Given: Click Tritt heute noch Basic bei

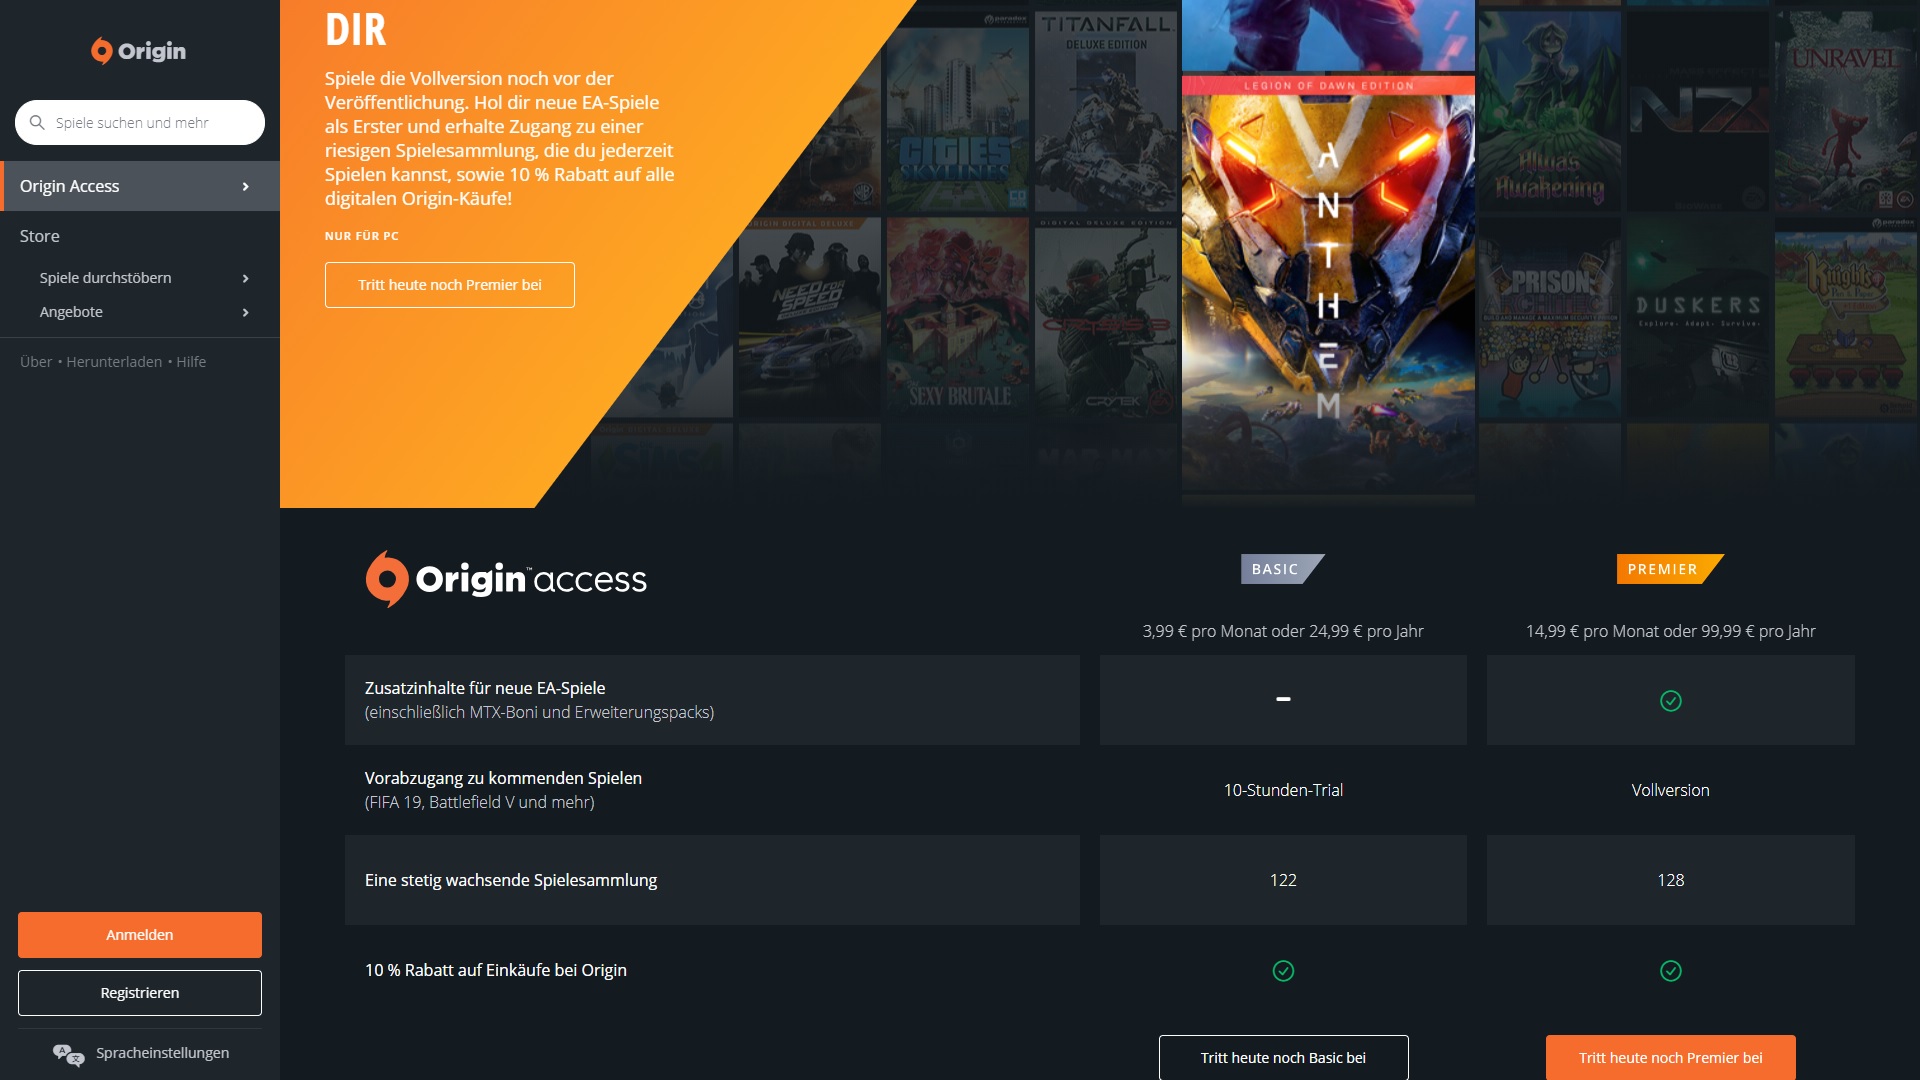Looking at the screenshot, I should [x=1283, y=1058].
